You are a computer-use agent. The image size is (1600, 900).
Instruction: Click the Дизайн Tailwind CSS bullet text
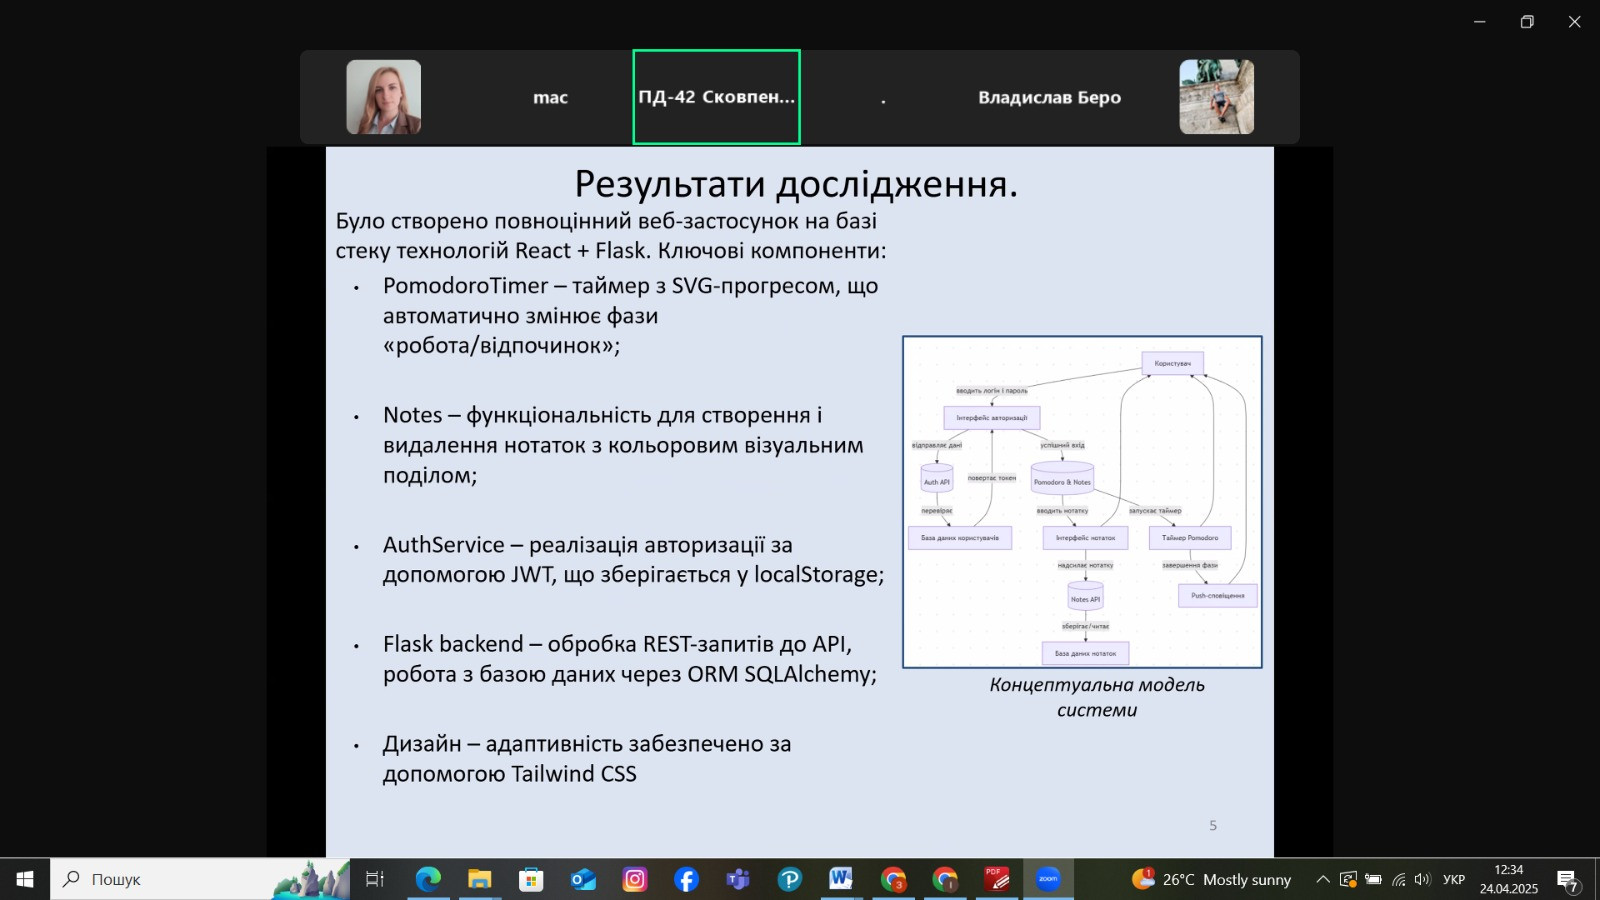[587, 759]
